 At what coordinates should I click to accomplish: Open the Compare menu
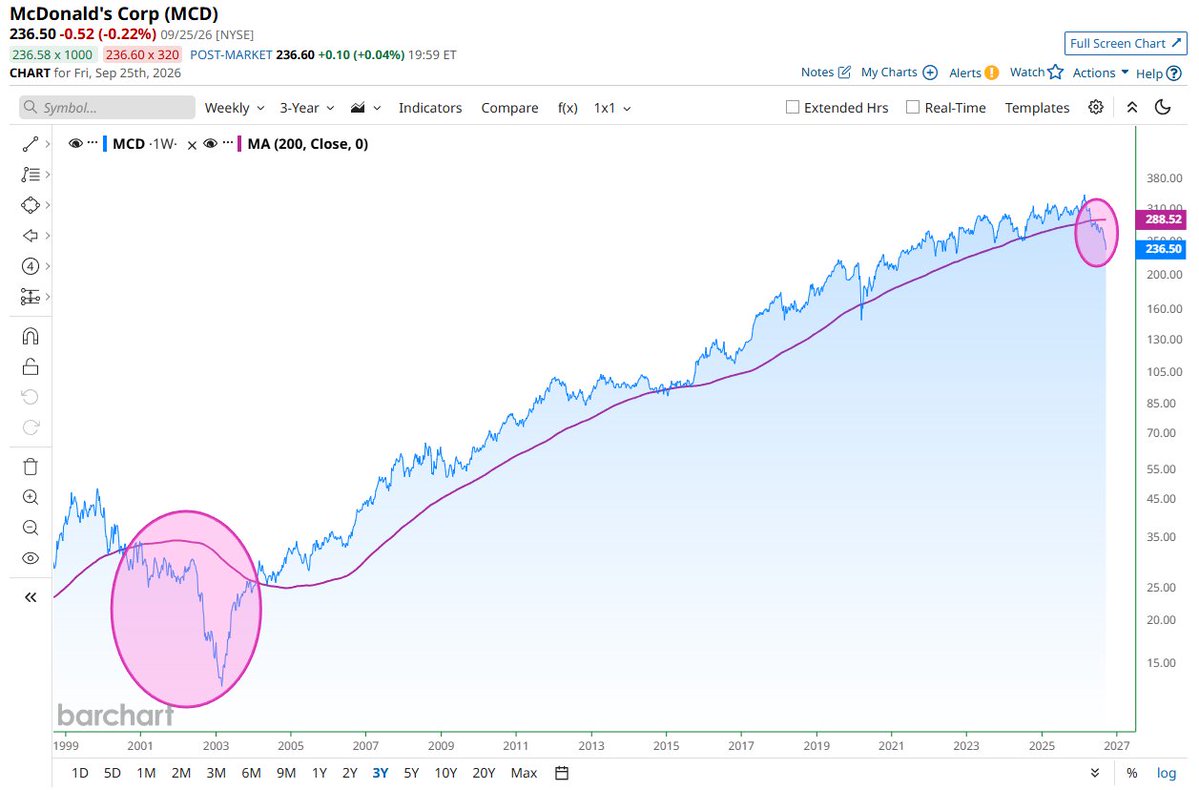(x=509, y=108)
